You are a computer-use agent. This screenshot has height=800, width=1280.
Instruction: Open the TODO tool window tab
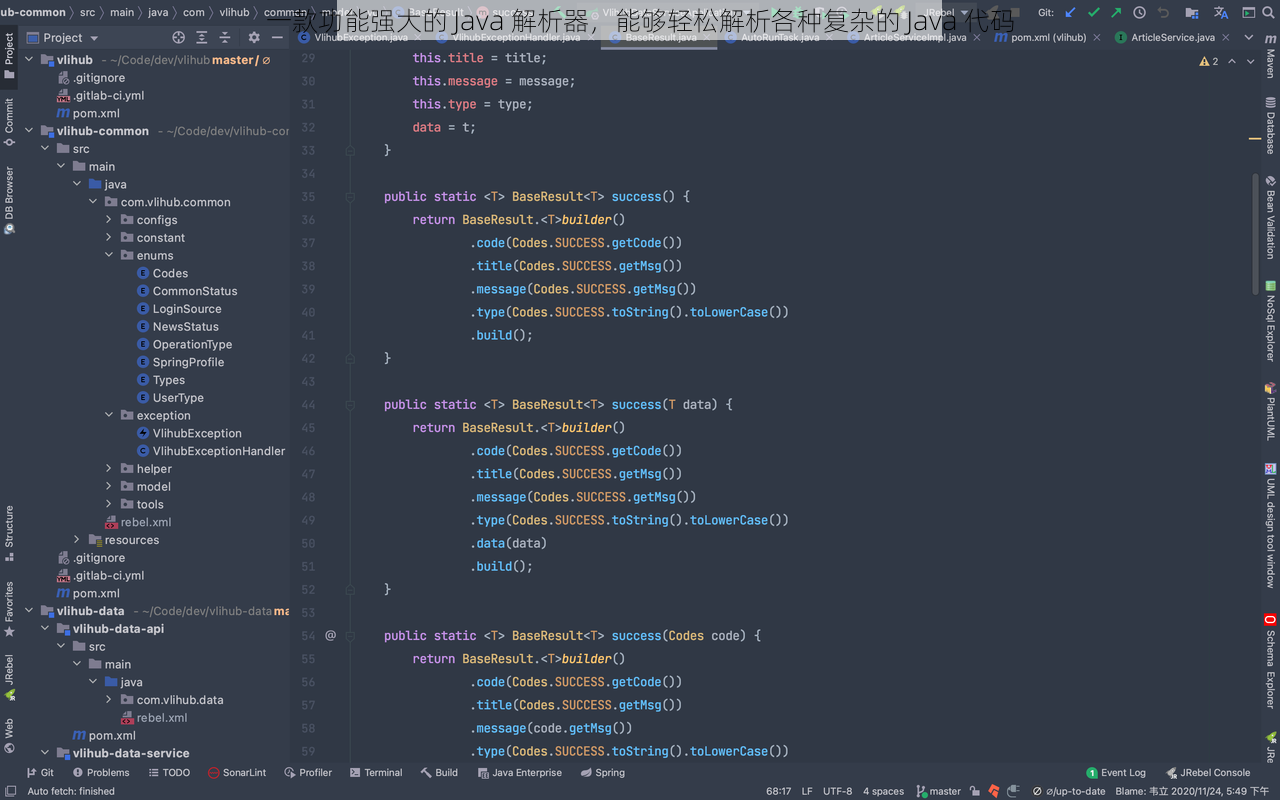(168, 773)
